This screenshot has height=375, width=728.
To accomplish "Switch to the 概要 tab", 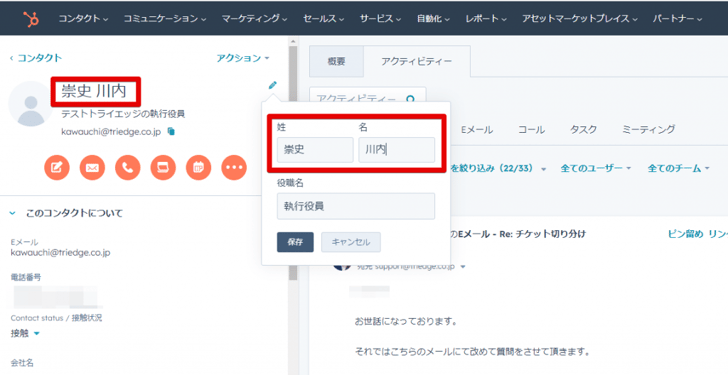I will click(x=337, y=61).
